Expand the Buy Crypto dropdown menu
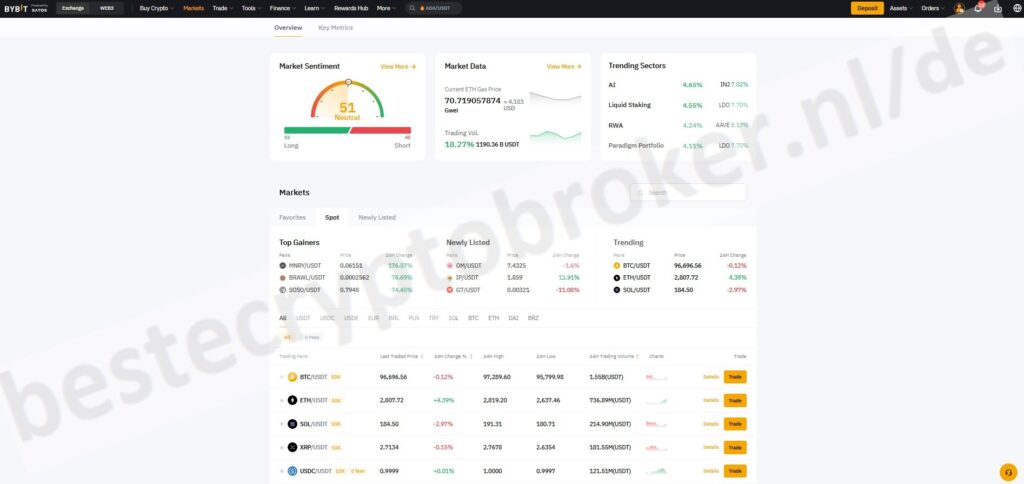This screenshot has width=1024, height=484. tap(156, 8)
